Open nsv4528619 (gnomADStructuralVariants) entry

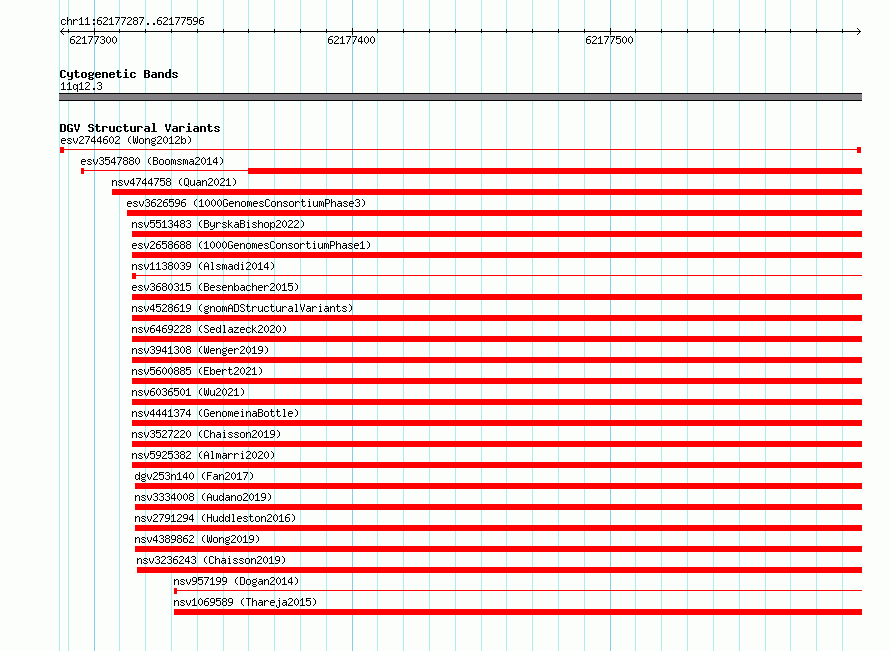click(242, 308)
